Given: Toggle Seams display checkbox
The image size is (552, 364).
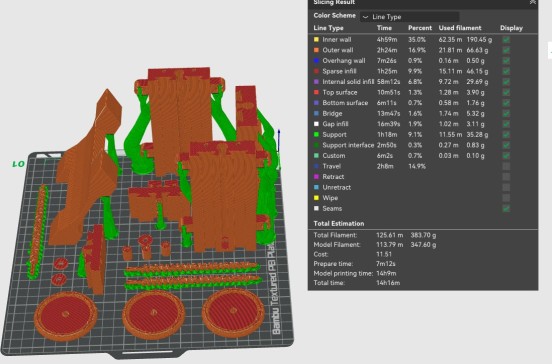Looking at the screenshot, I should pos(506,208).
